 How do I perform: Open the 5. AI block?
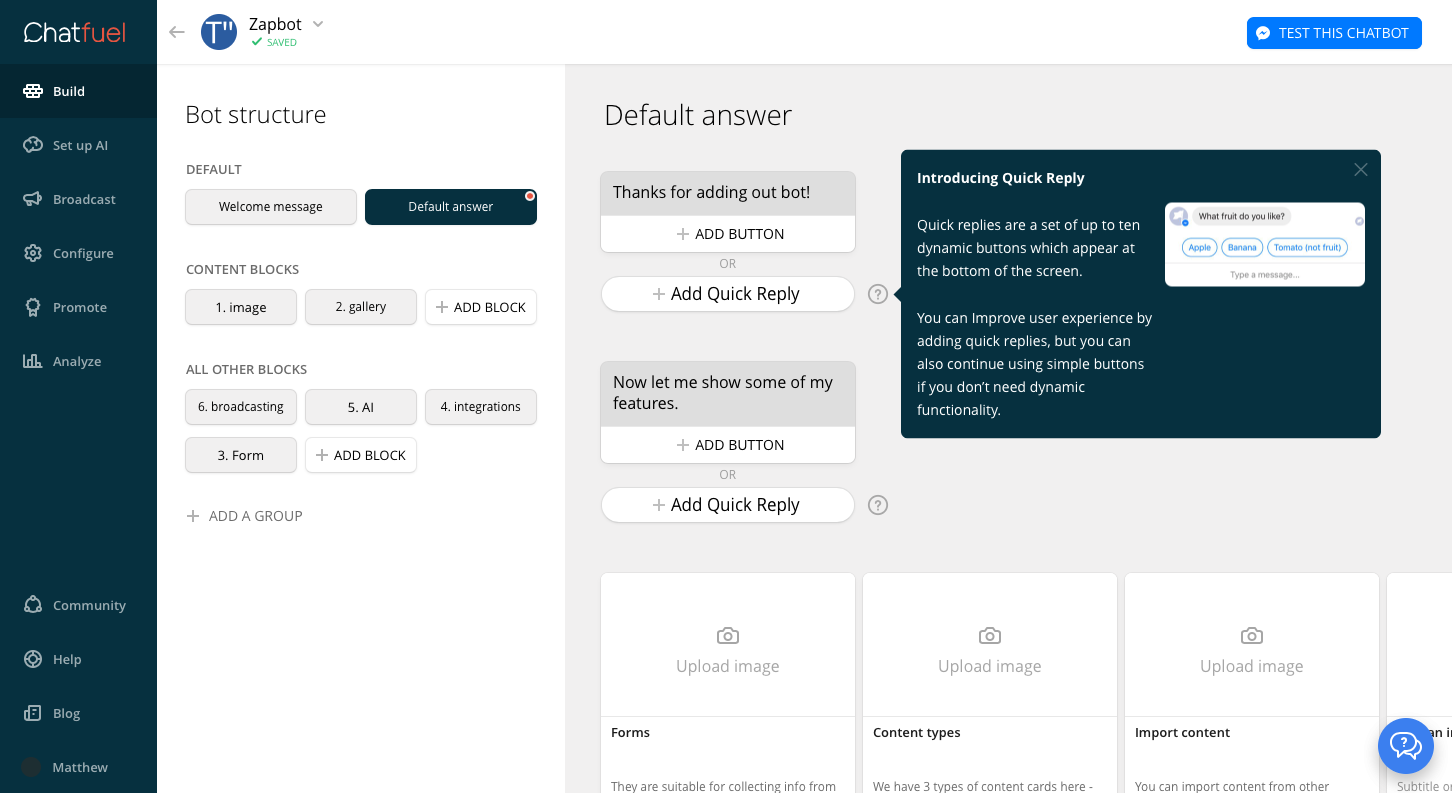tap(361, 407)
